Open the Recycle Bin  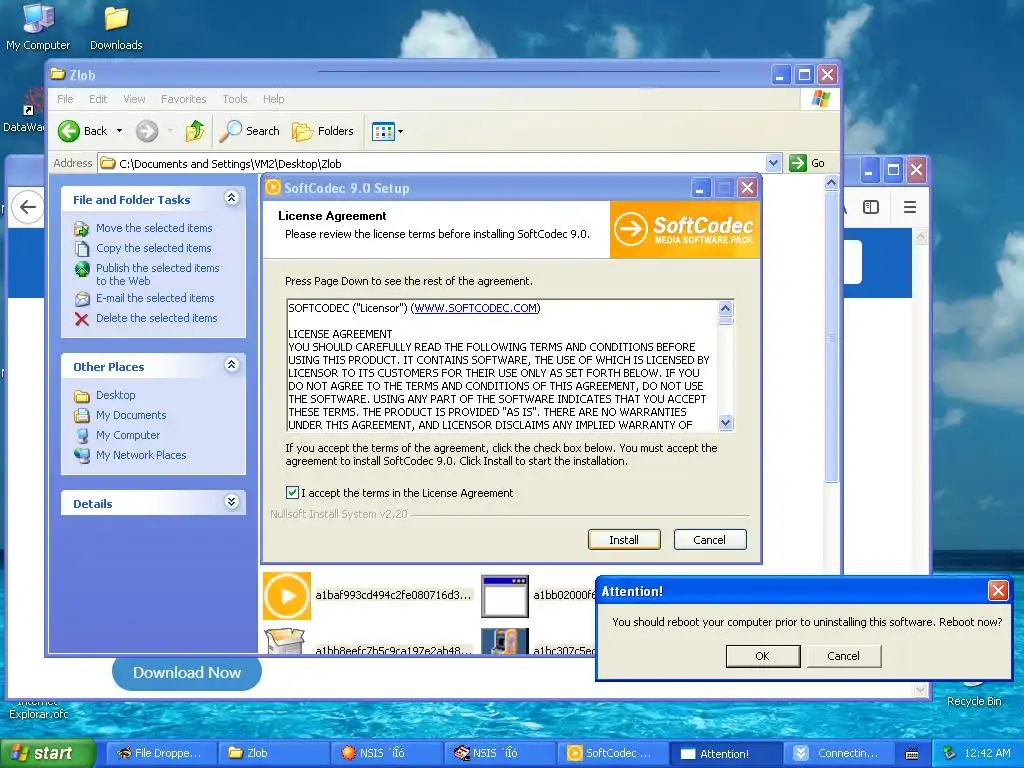(x=974, y=692)
